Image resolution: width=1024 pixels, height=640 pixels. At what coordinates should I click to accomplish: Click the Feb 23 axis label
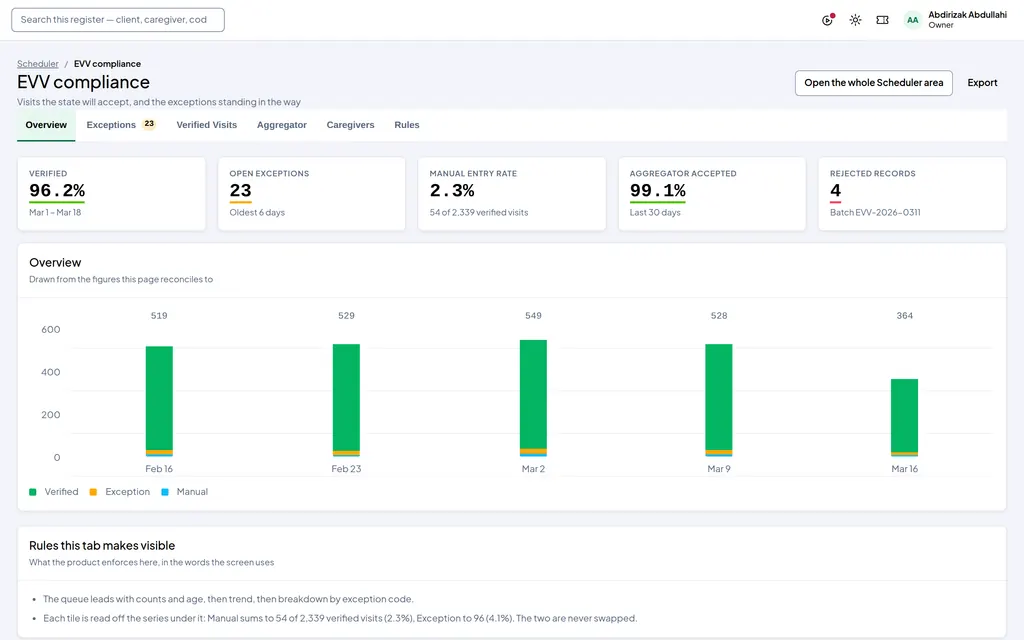tap(346, 469)
